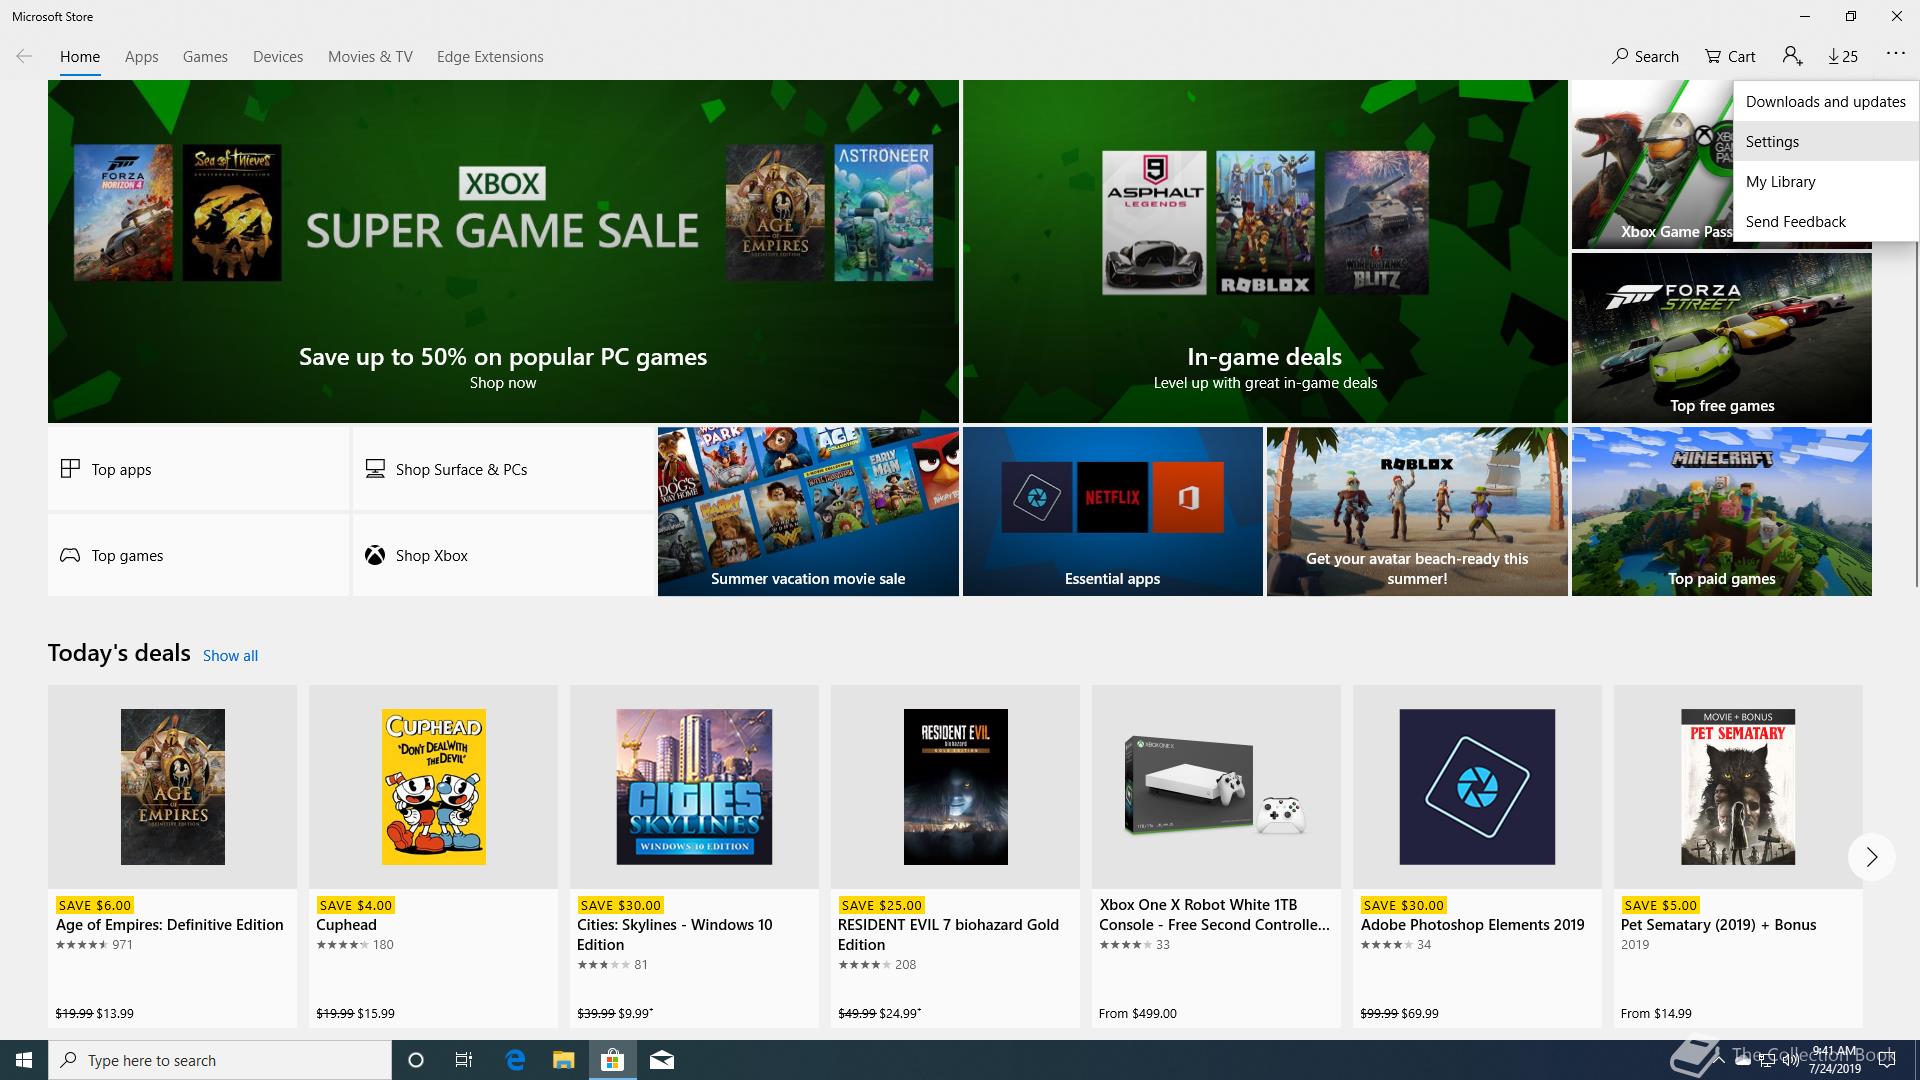Click the Cuphead title text

[346, 925]
